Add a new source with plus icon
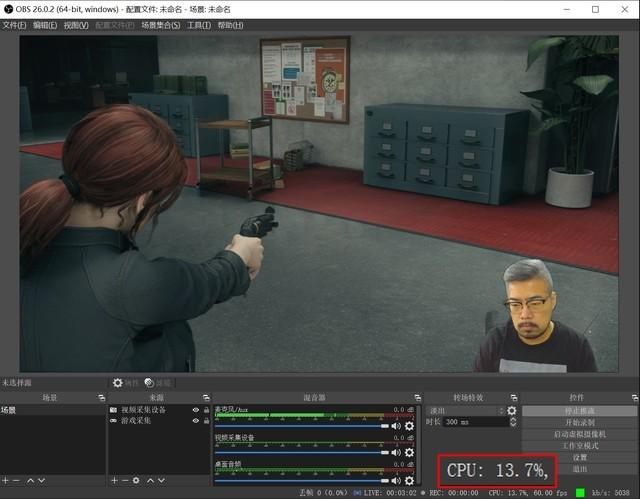This screenshot has height=499, width=640. click(114, 481)
